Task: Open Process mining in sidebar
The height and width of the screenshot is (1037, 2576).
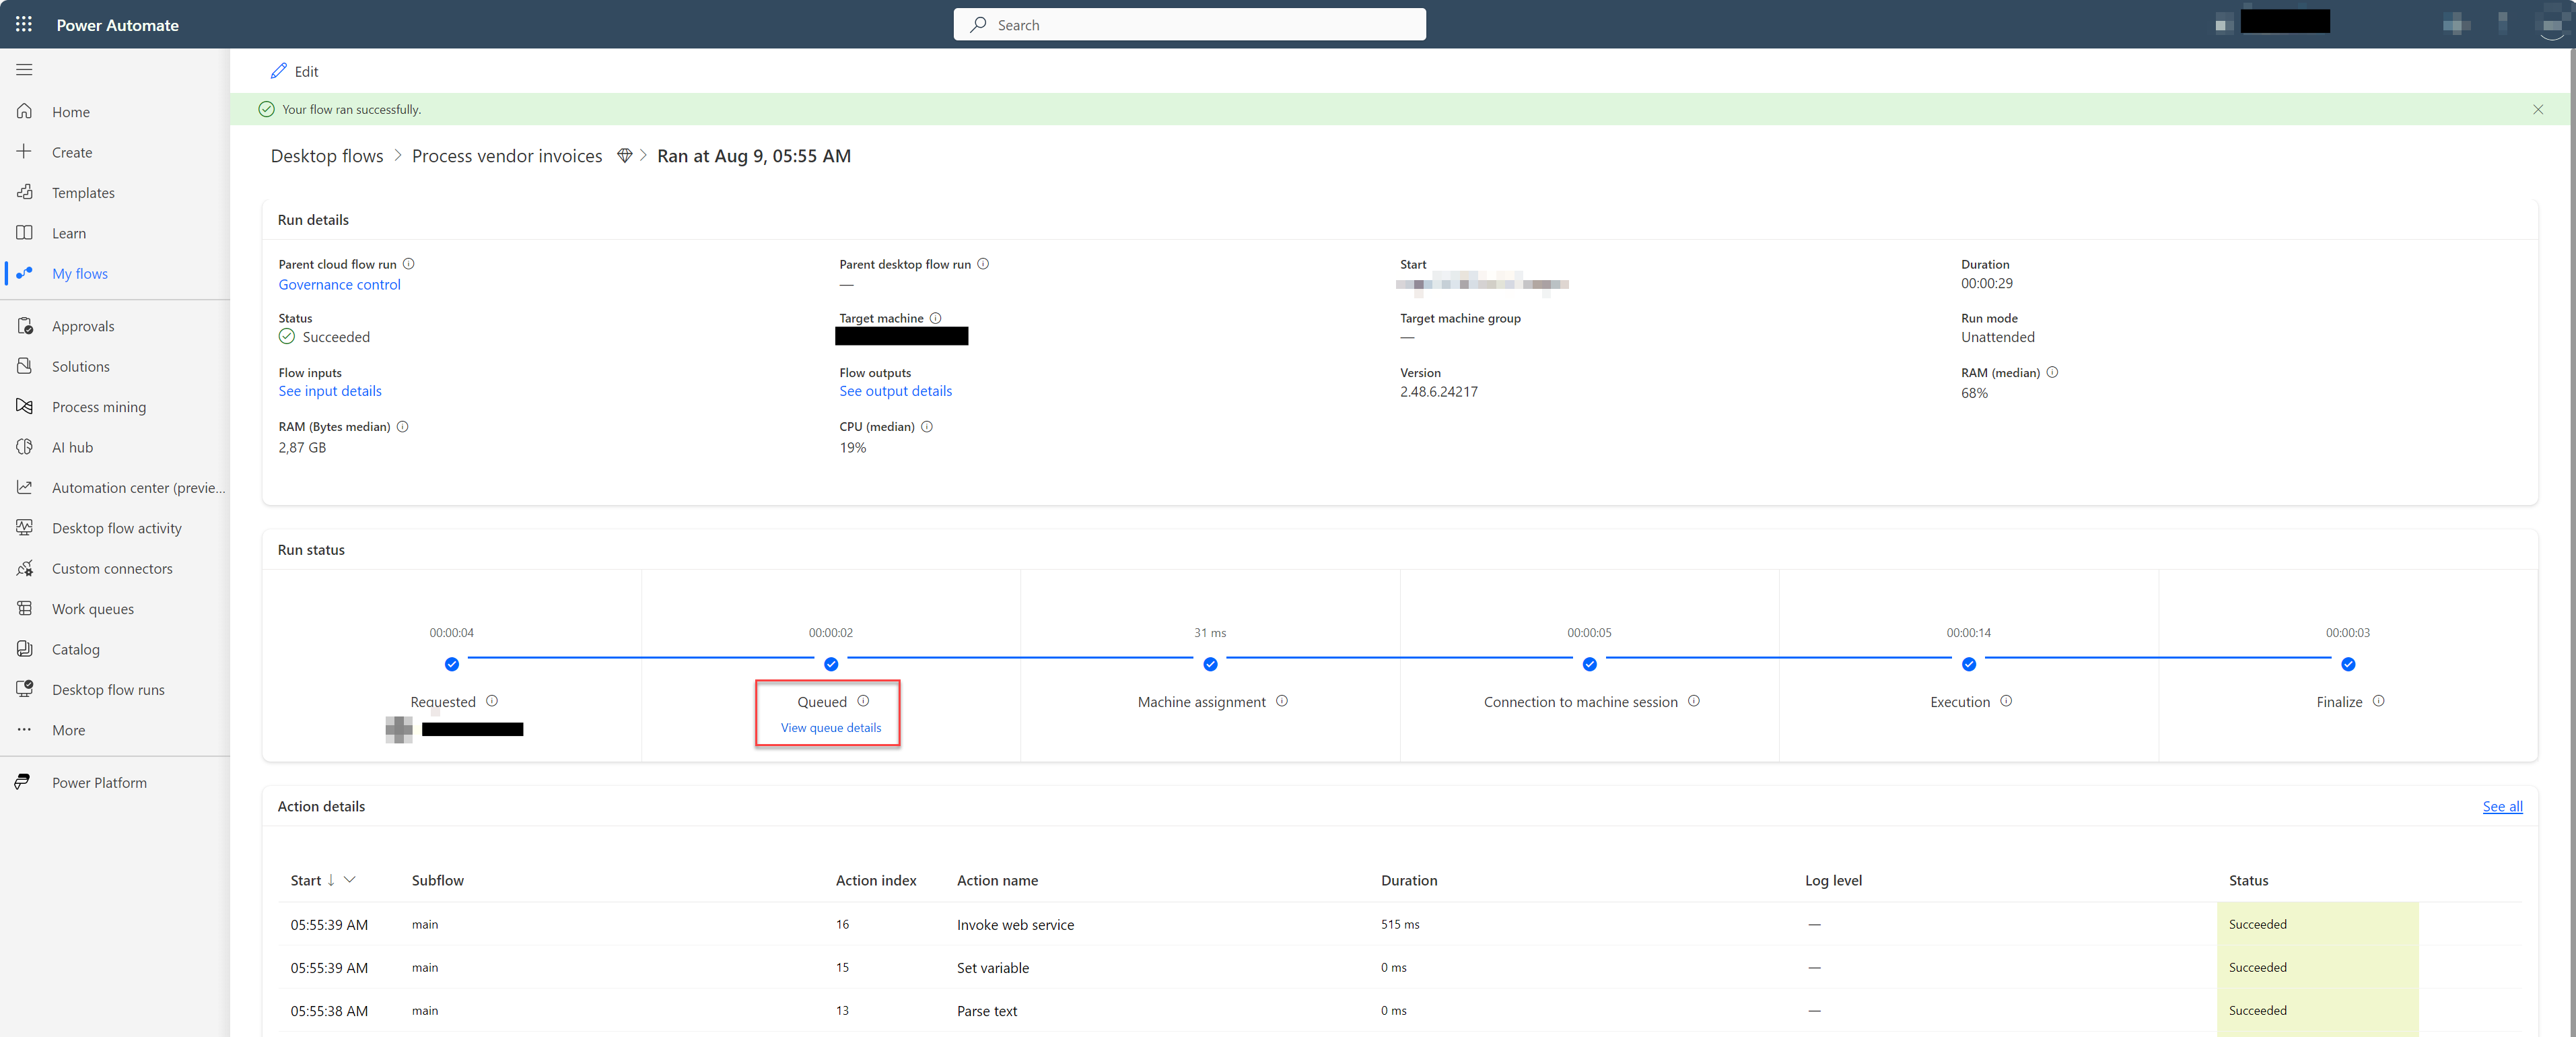Action: coord(98,406)
